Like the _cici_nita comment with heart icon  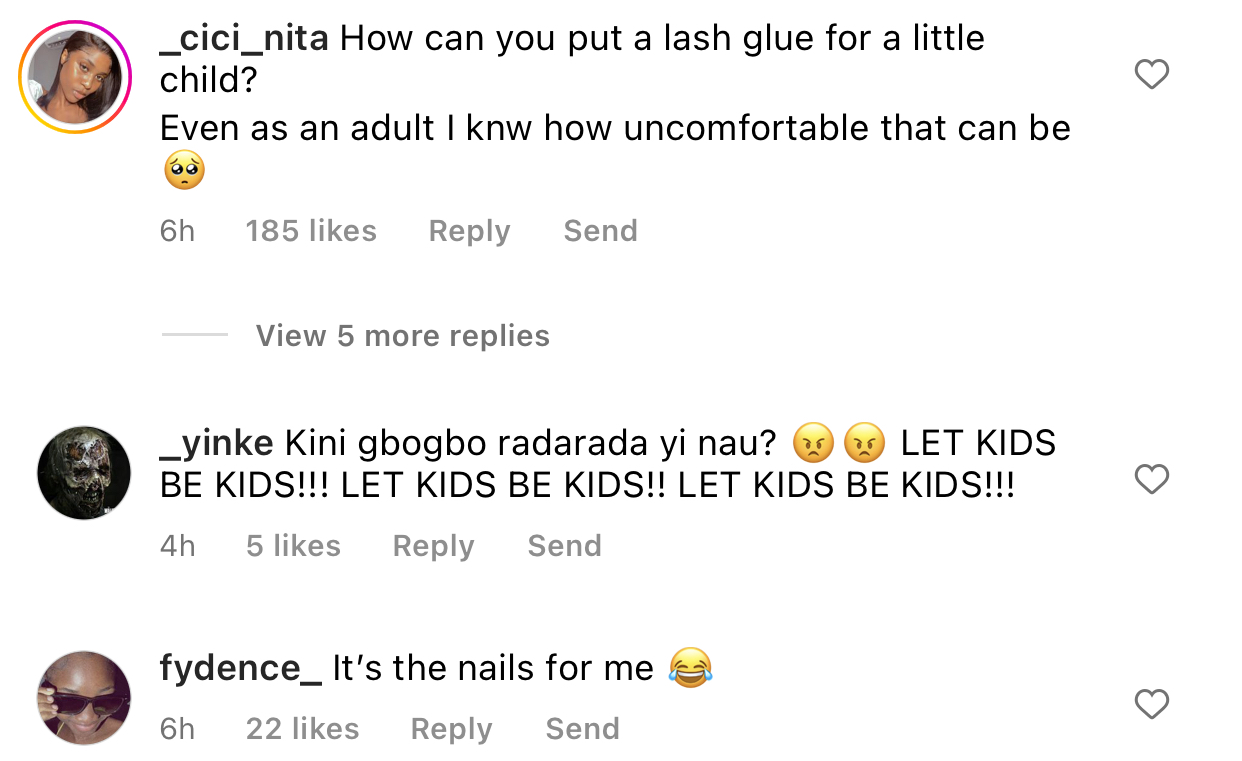click(1152, 74)
